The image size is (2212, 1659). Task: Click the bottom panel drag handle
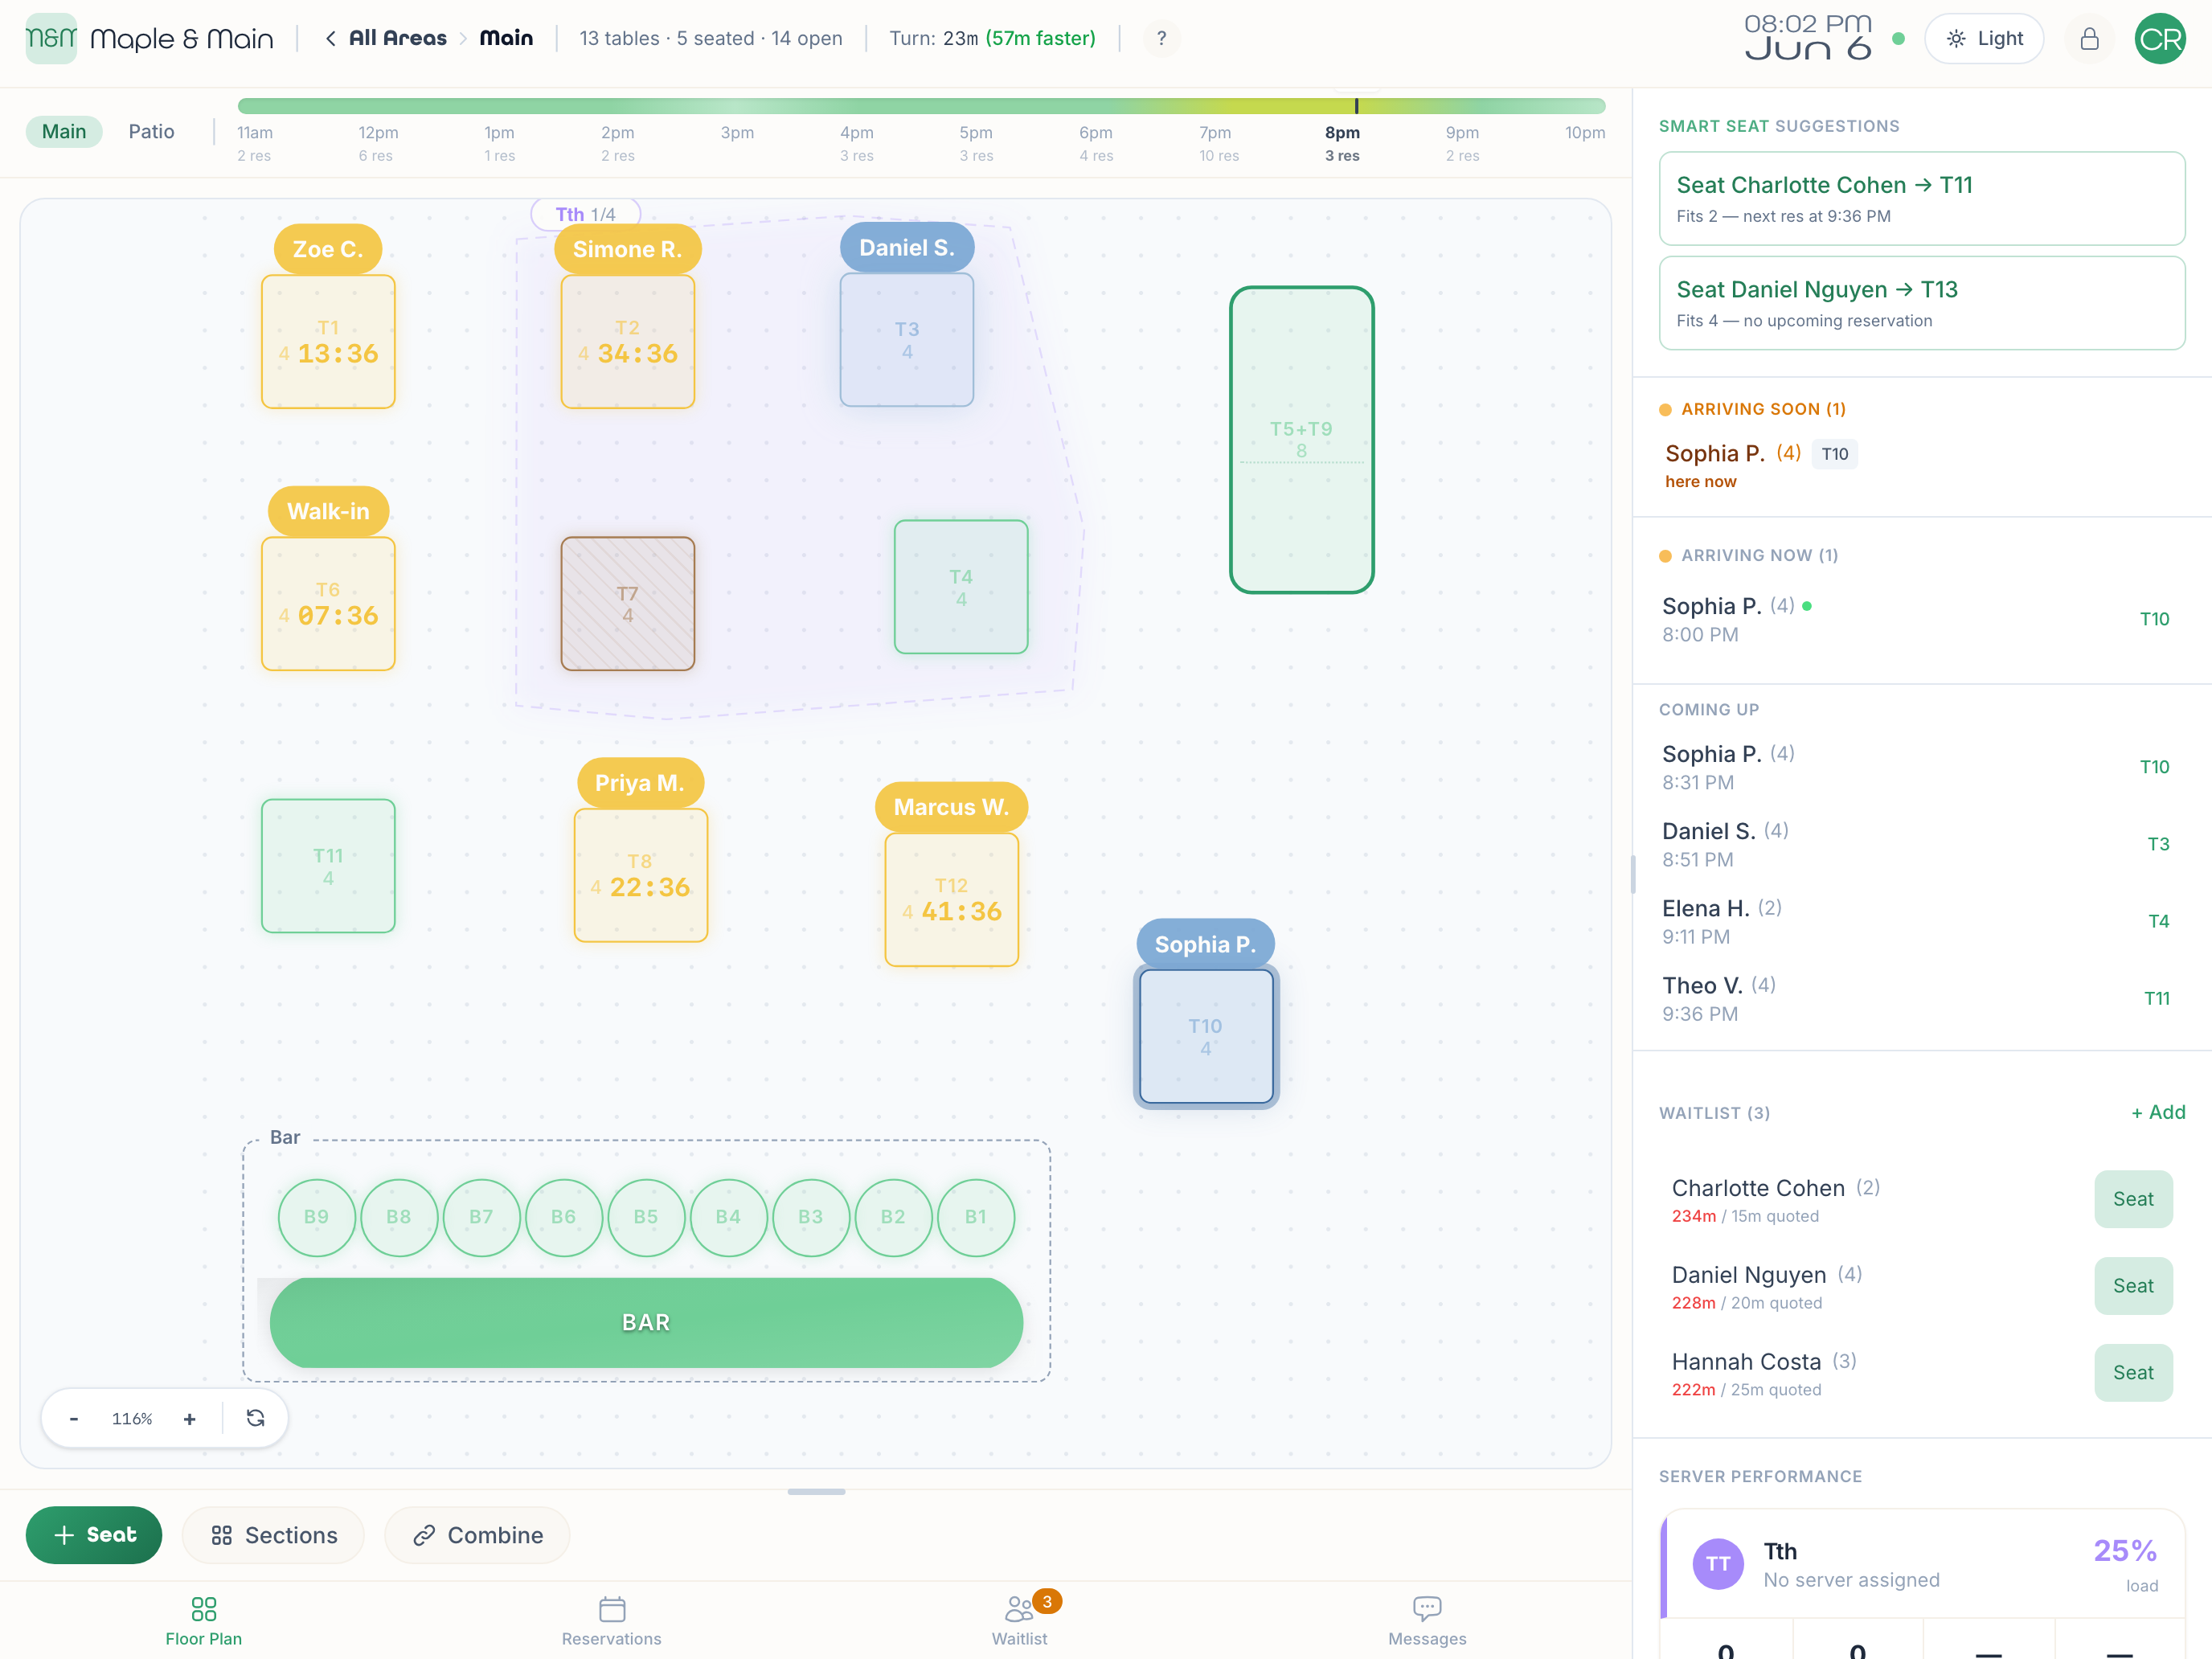pos(816,1491)
